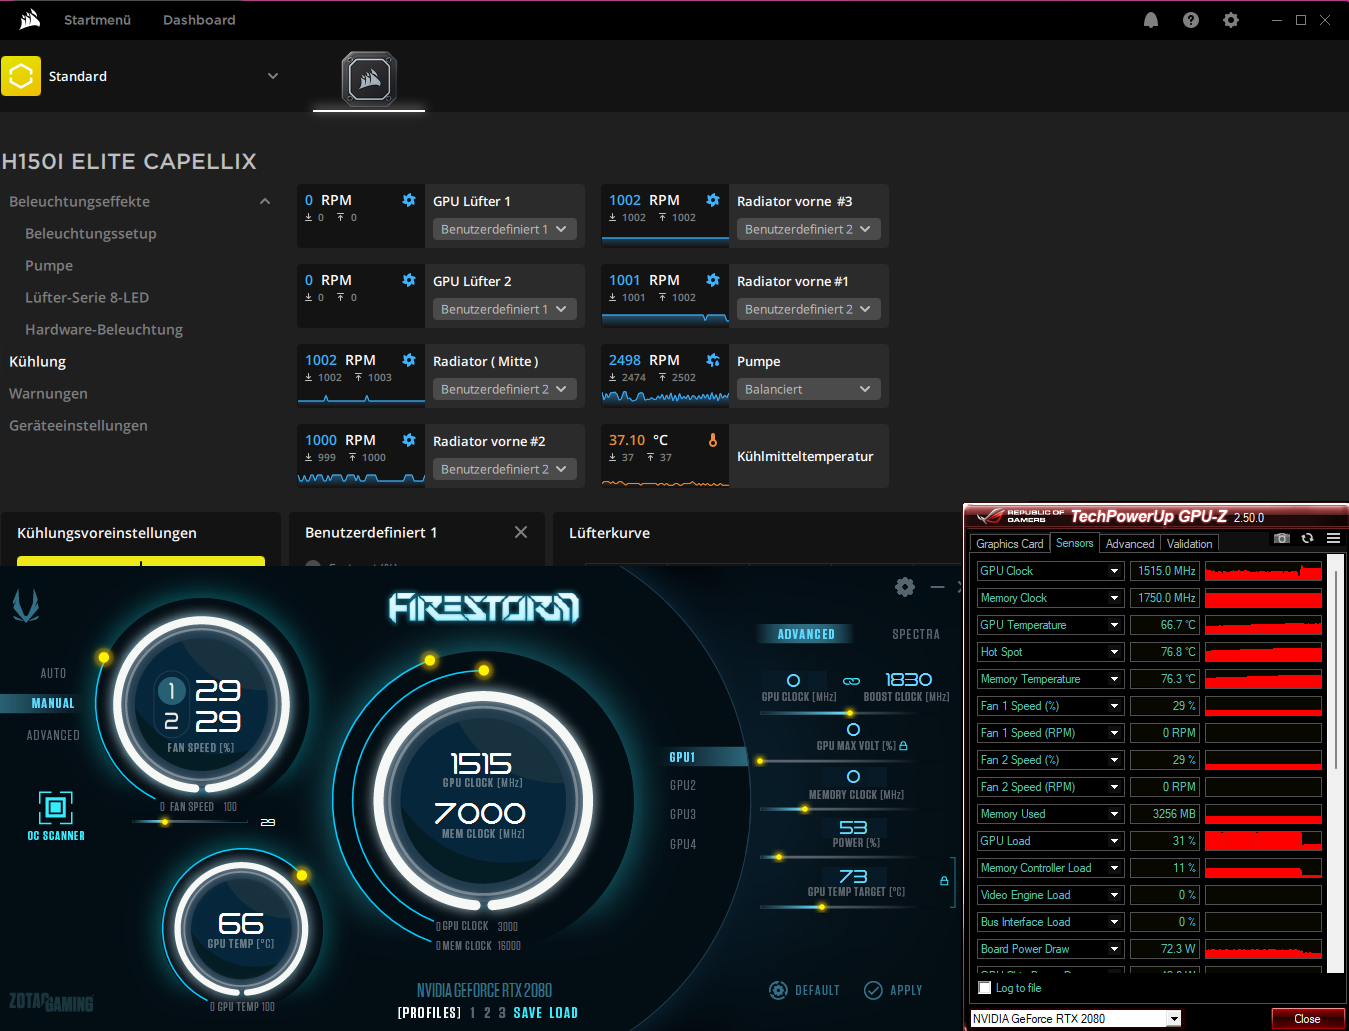The width and height of the screenshot is (1349, 1031).
Task: Select GPU1 in FireStorm GPU list
Action: 683,757
